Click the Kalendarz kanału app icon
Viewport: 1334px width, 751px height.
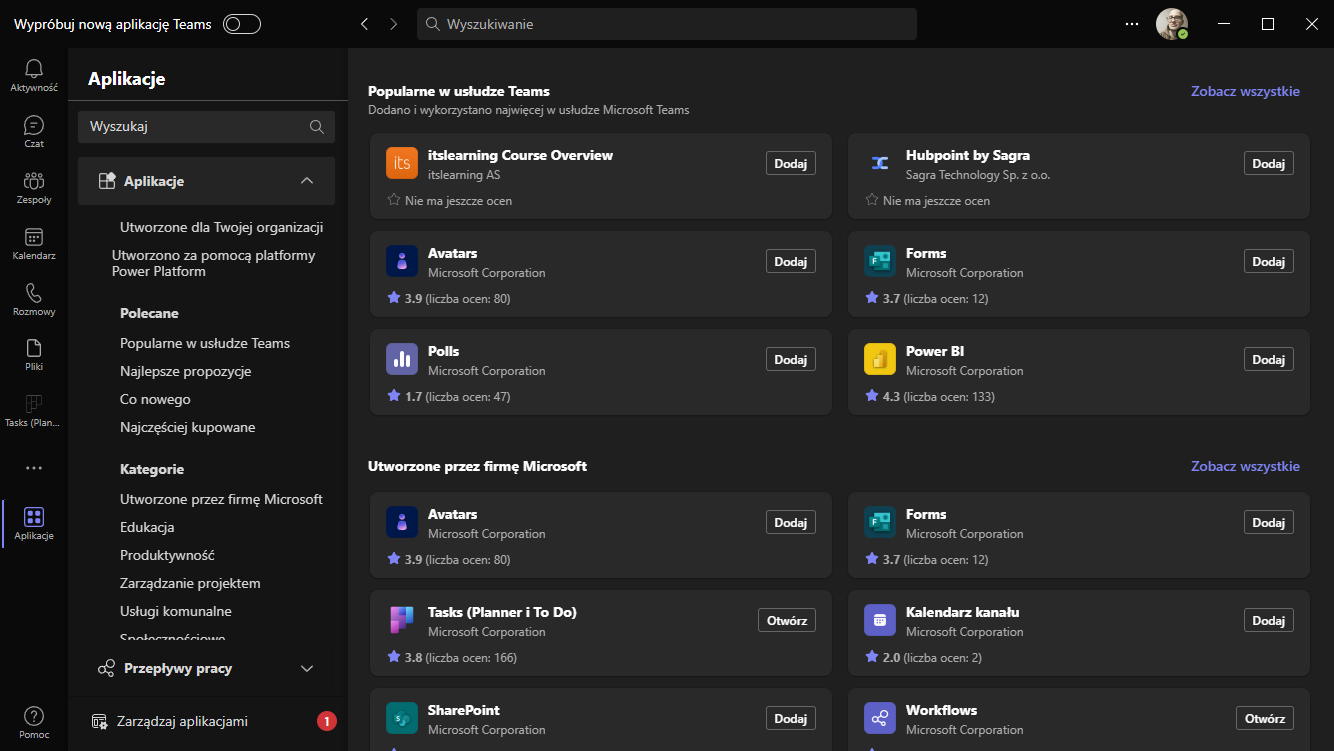point(880,620)
